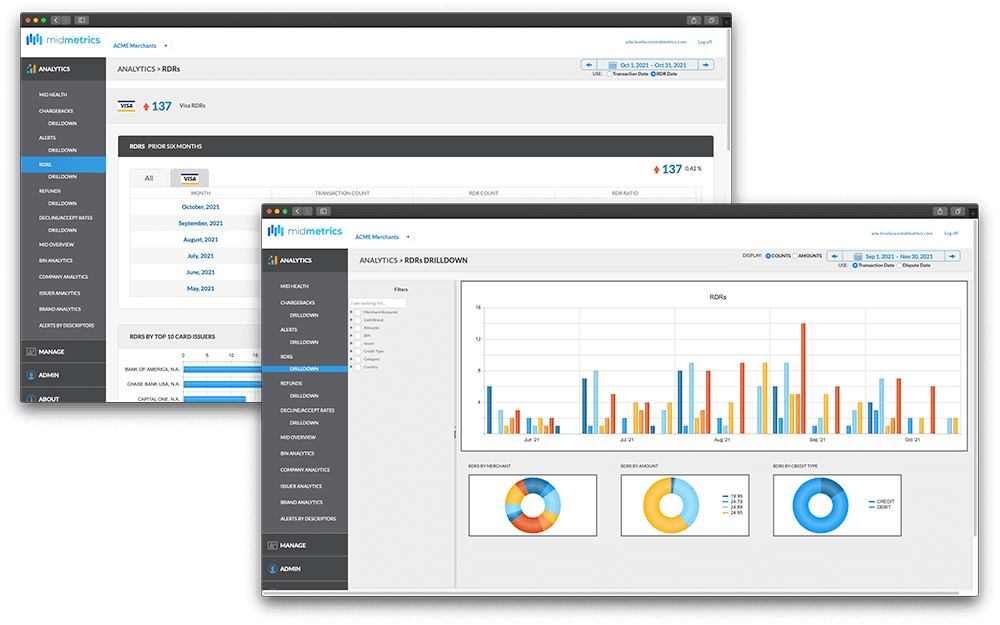Select the Dispute Date radio option

(x=898, y=265)
